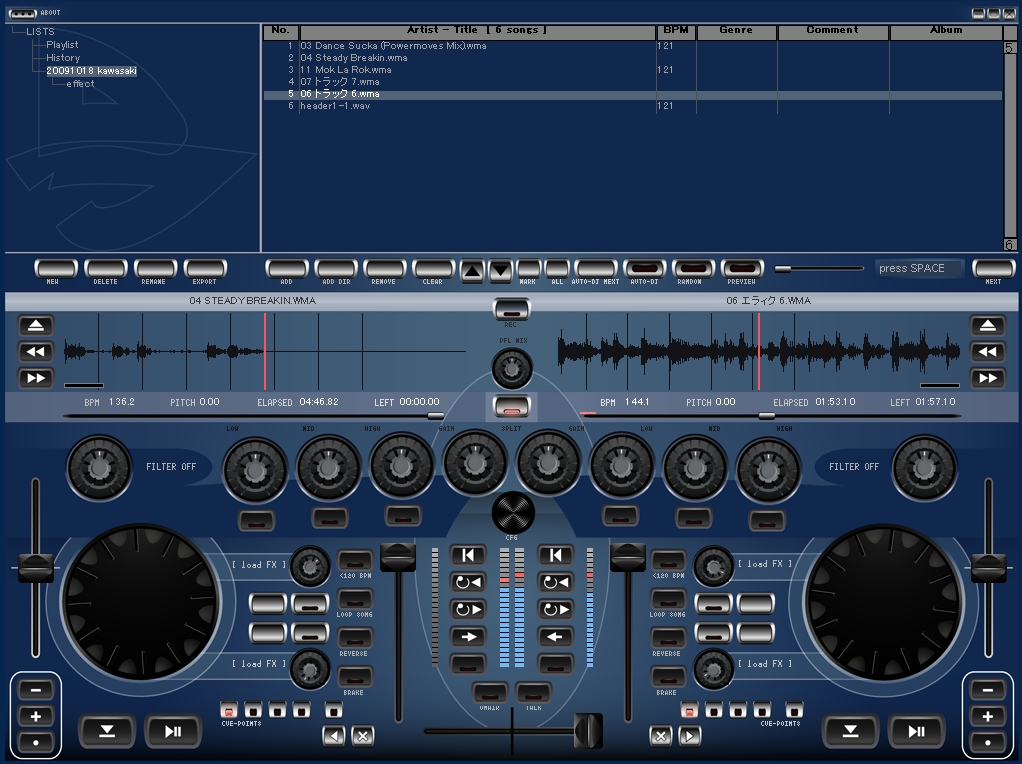Sort by the Artist - Title column

(477, 31)
